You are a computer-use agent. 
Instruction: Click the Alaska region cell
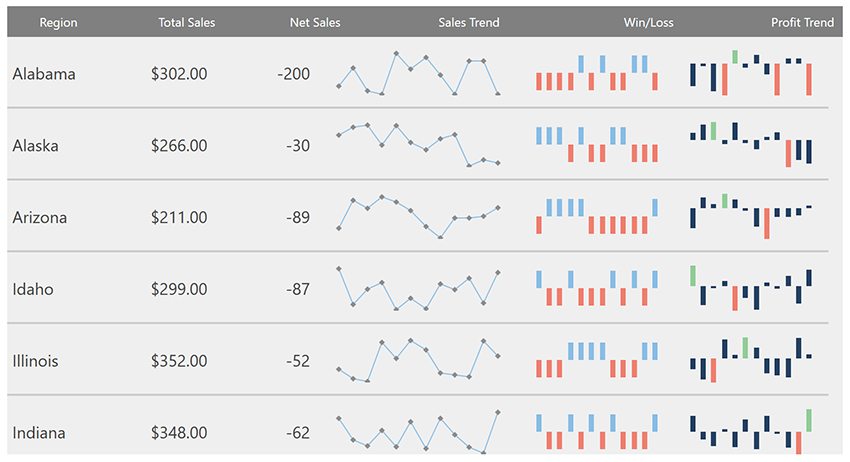point(36,146)
